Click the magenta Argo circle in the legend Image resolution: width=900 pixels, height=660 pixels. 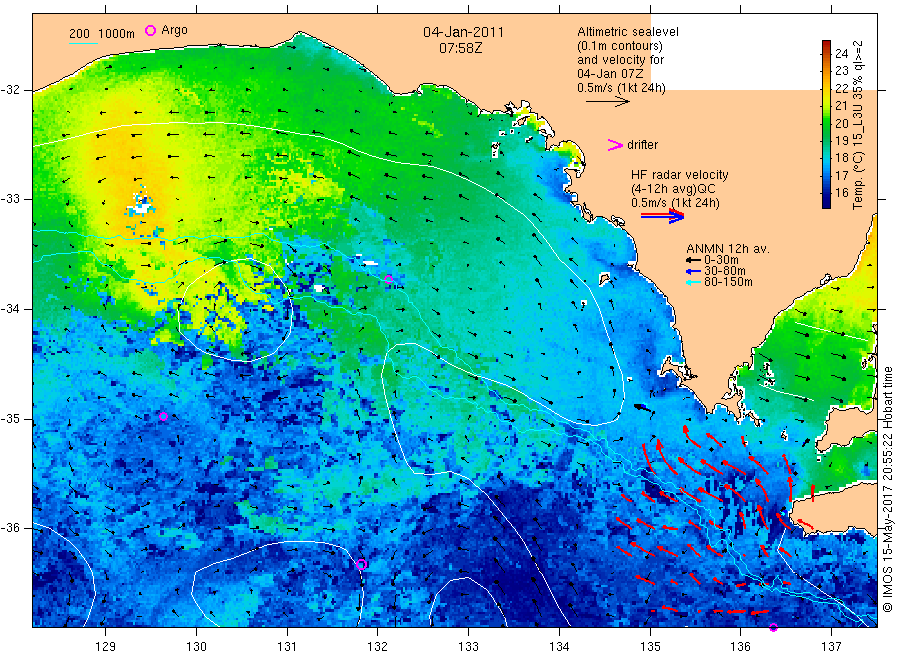click(150, 30)
